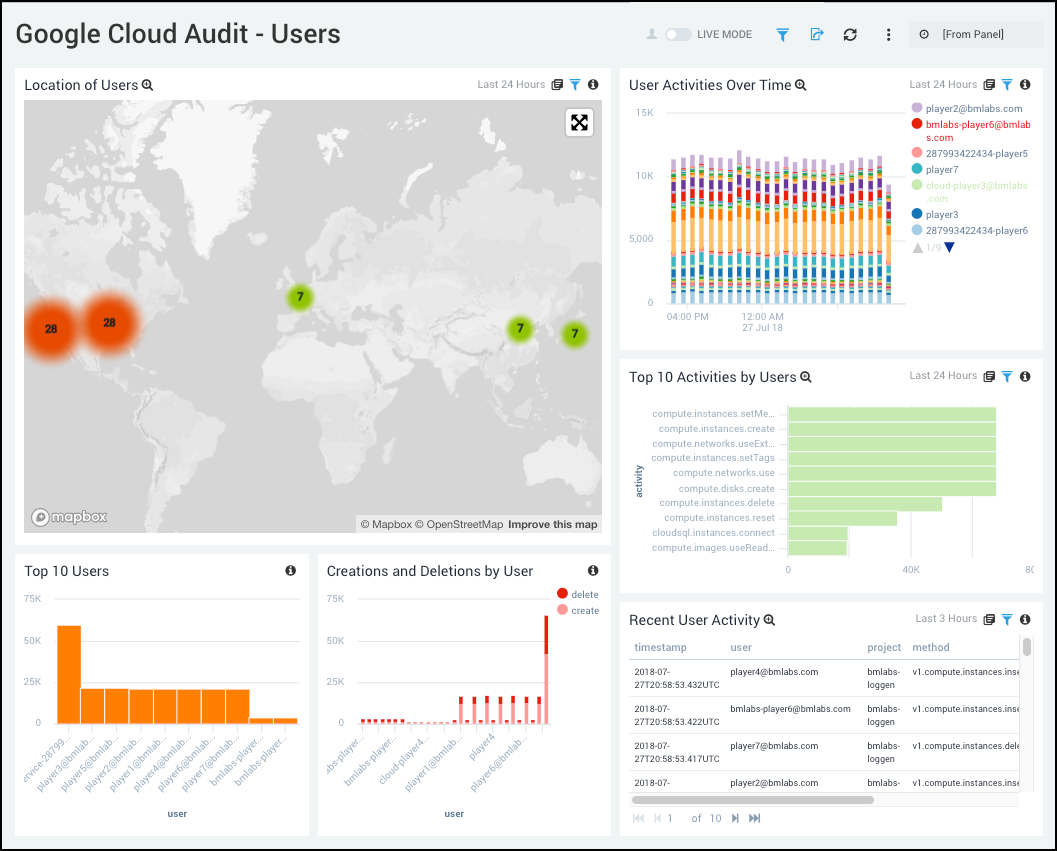Copy the Top 10 Activities by Users panel
The height and width of the screenshot is (851, 1057).
pyautogui.click(x=989, y=377)
